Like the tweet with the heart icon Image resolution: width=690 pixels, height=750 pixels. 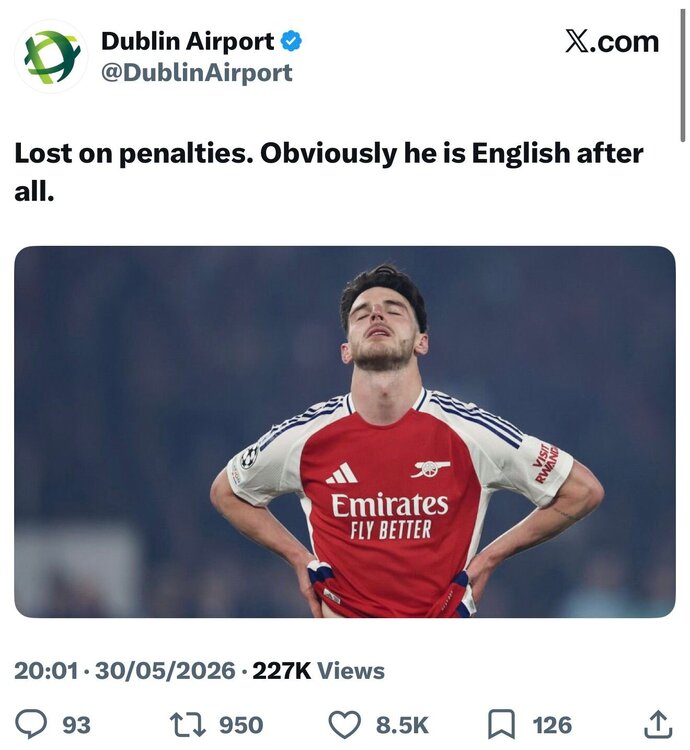pos(346,725)
